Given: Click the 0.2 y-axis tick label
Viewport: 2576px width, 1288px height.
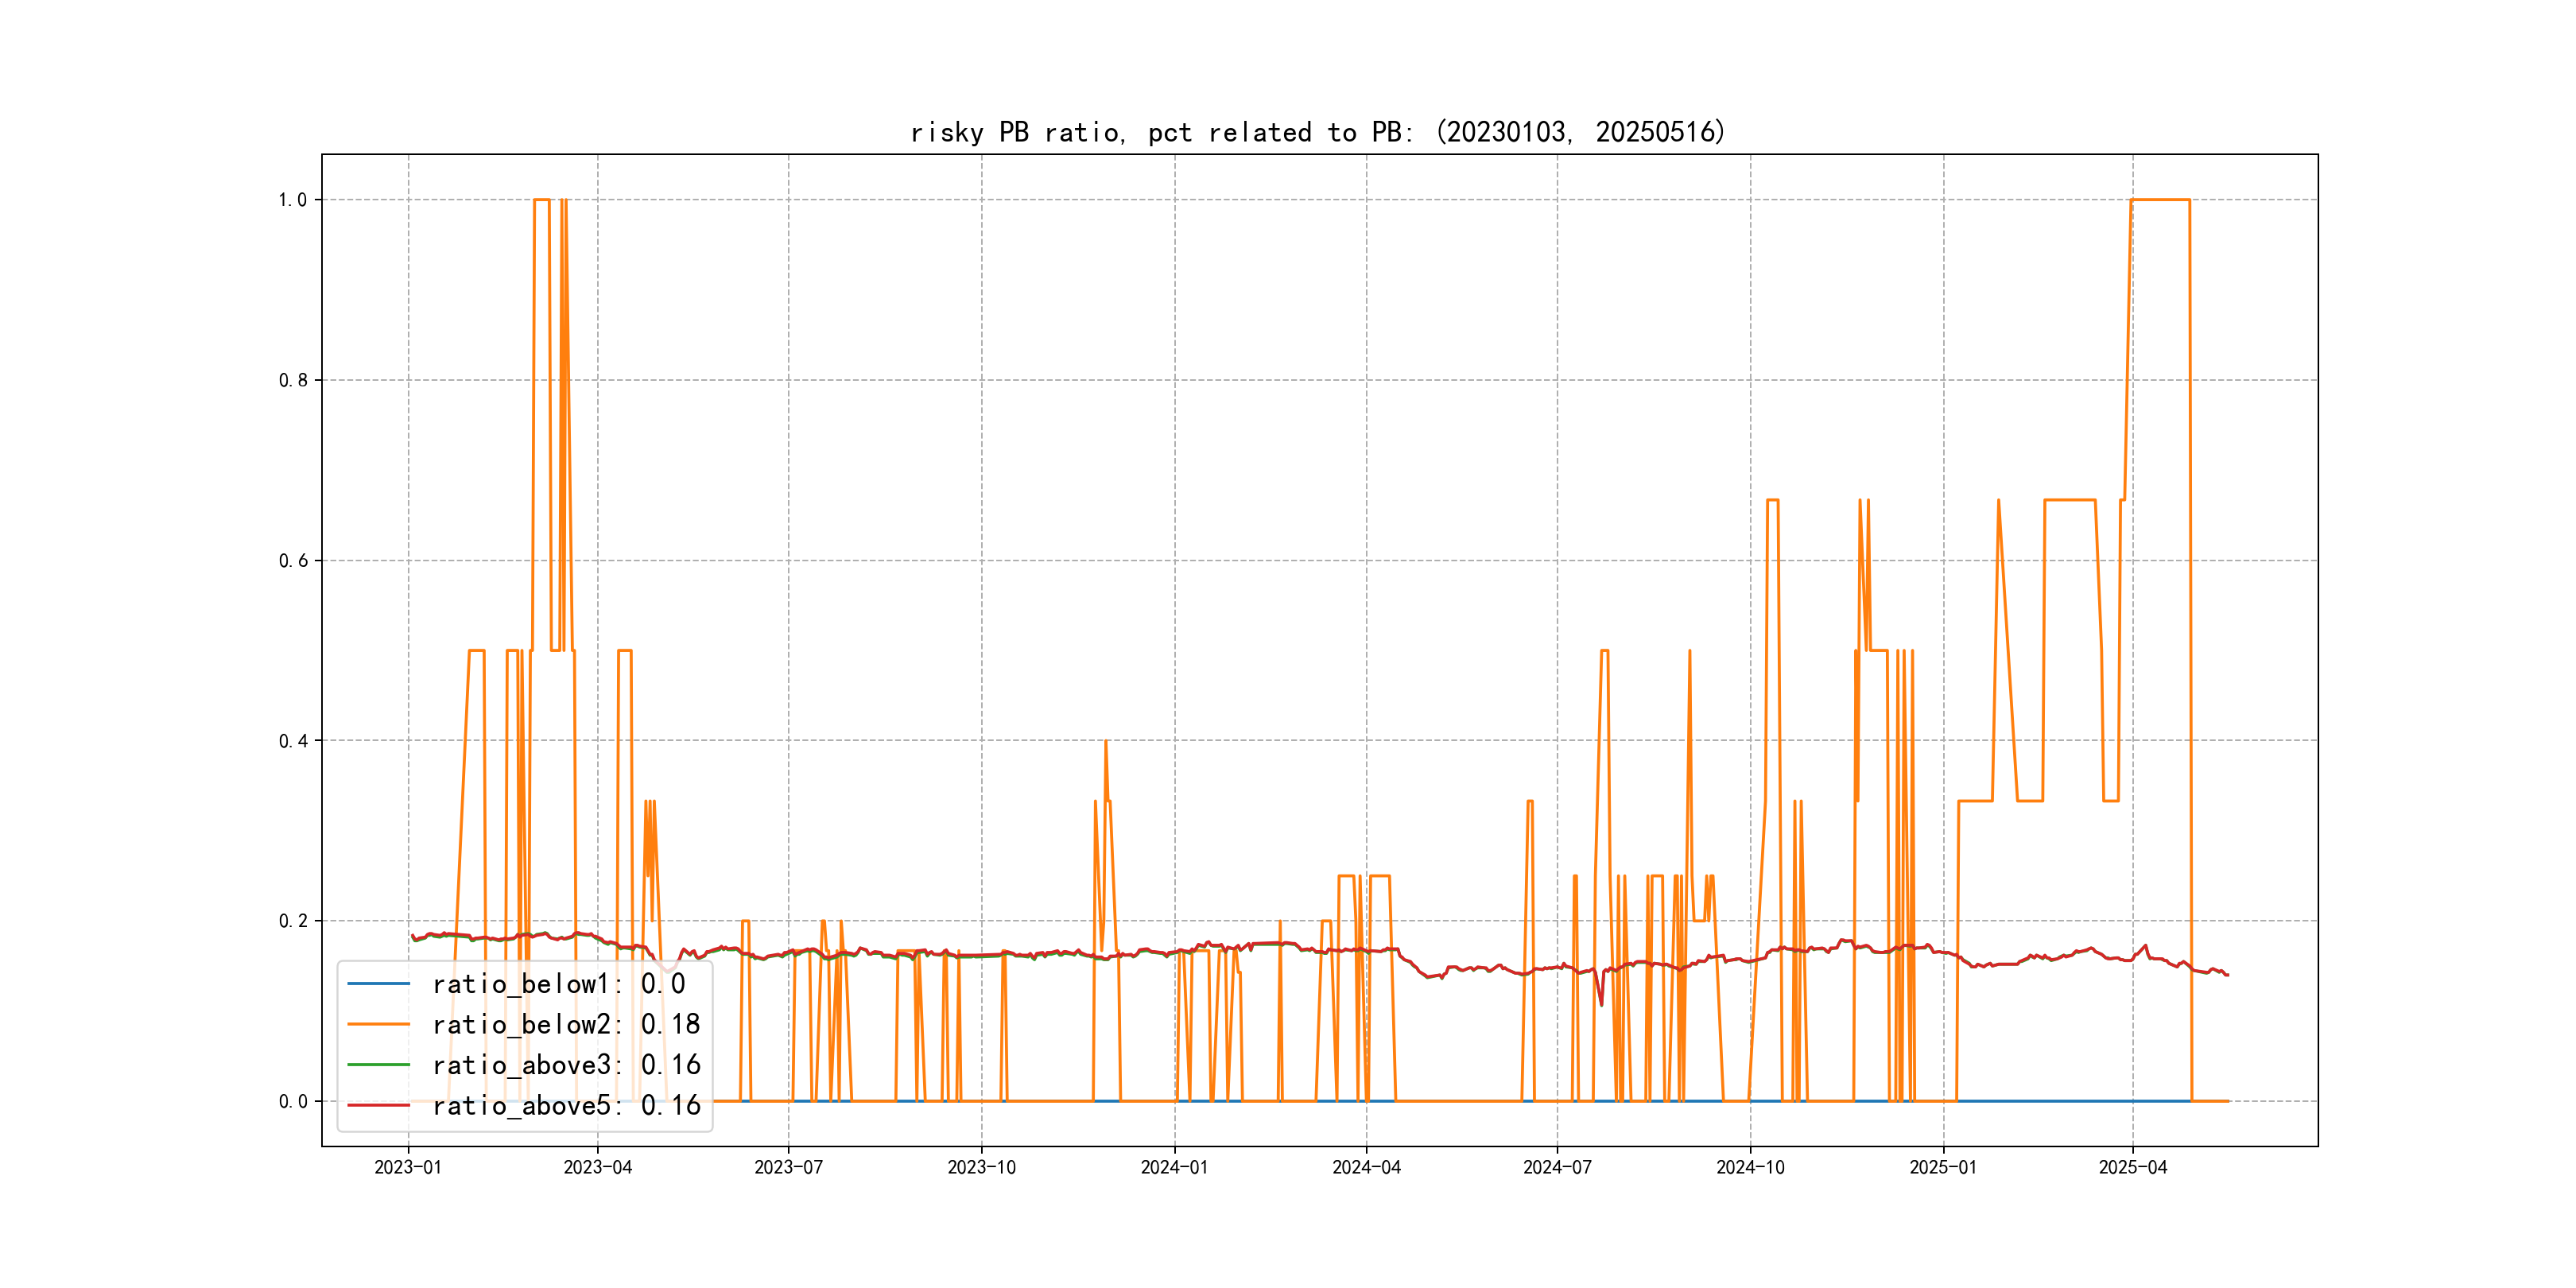Looking at the screenshot, I should [293, 921].
